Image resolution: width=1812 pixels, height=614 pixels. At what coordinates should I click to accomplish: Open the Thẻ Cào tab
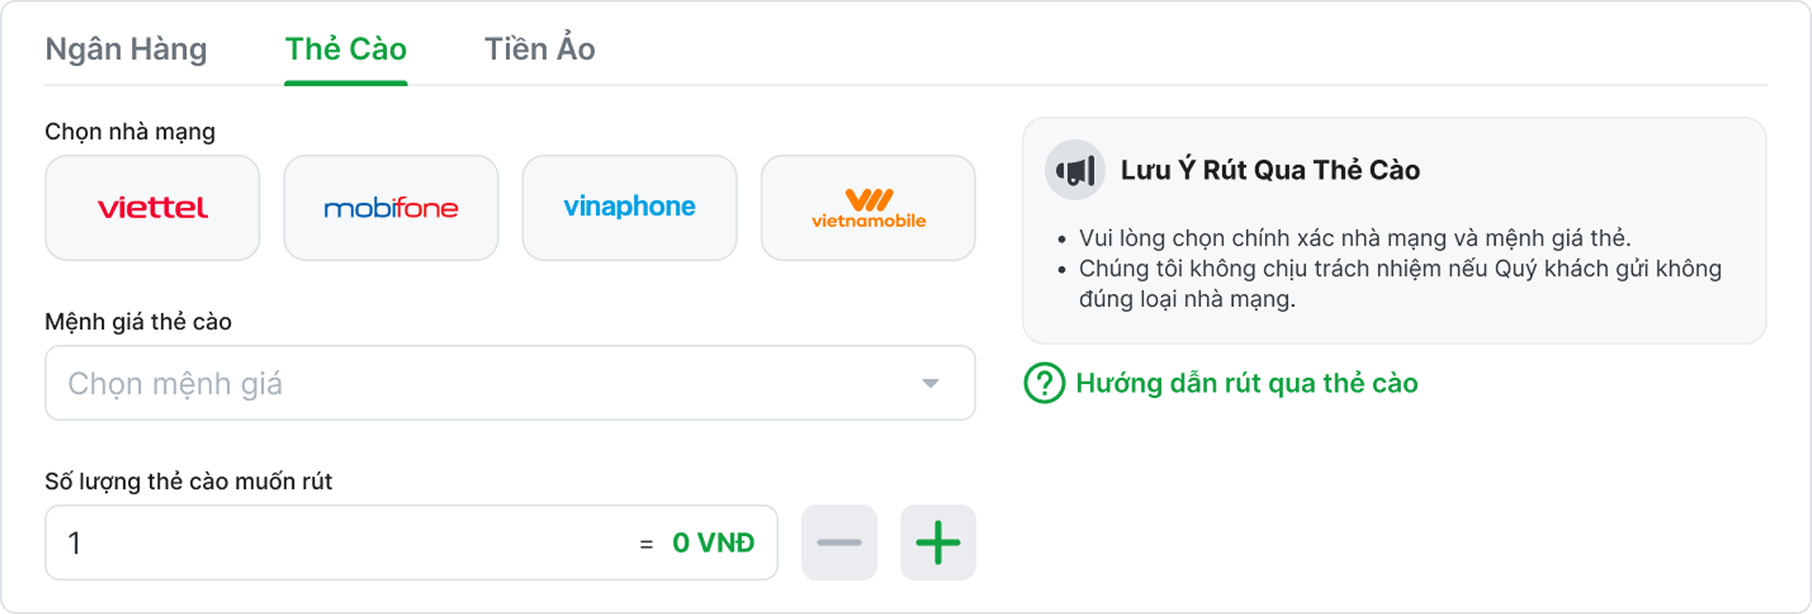346,48
